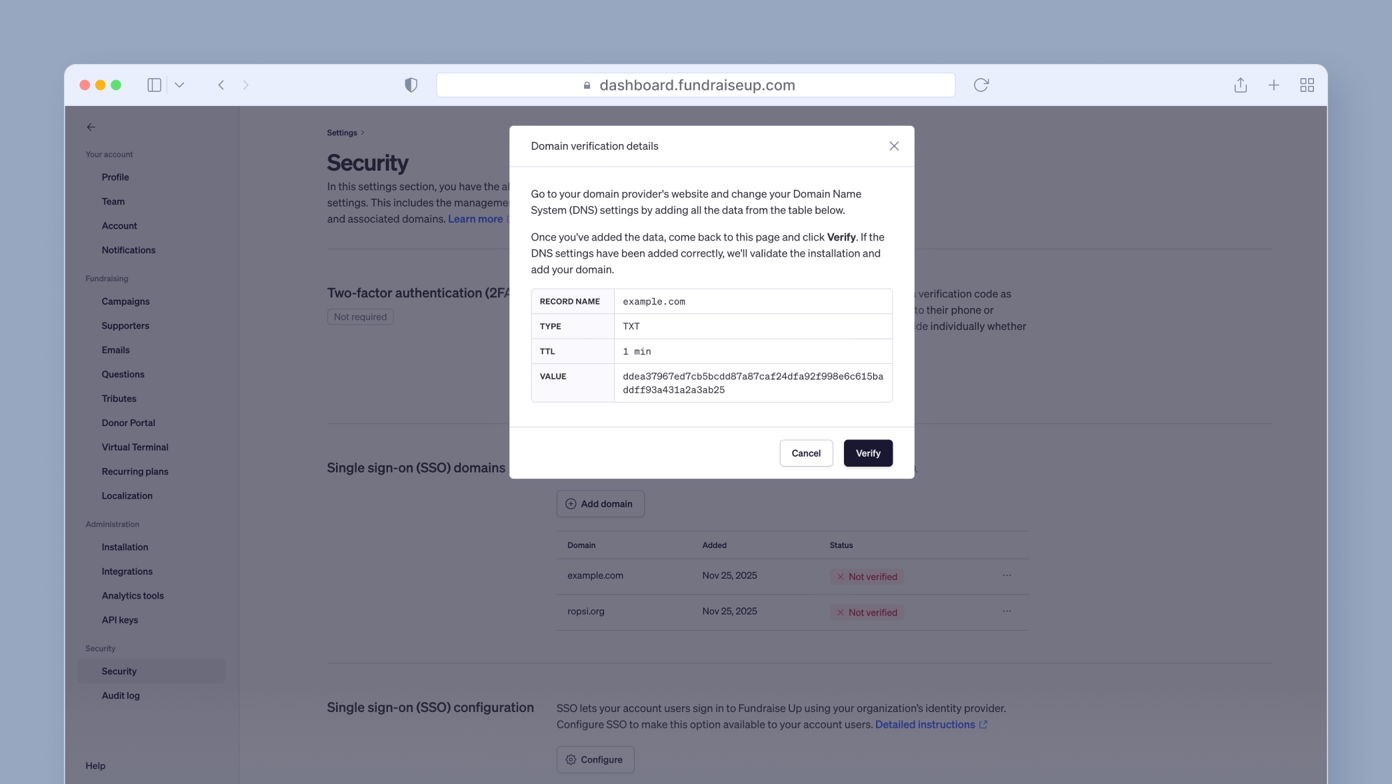Open the share icon in the toolbar
1392x784 pixels.
point(1240,85)
